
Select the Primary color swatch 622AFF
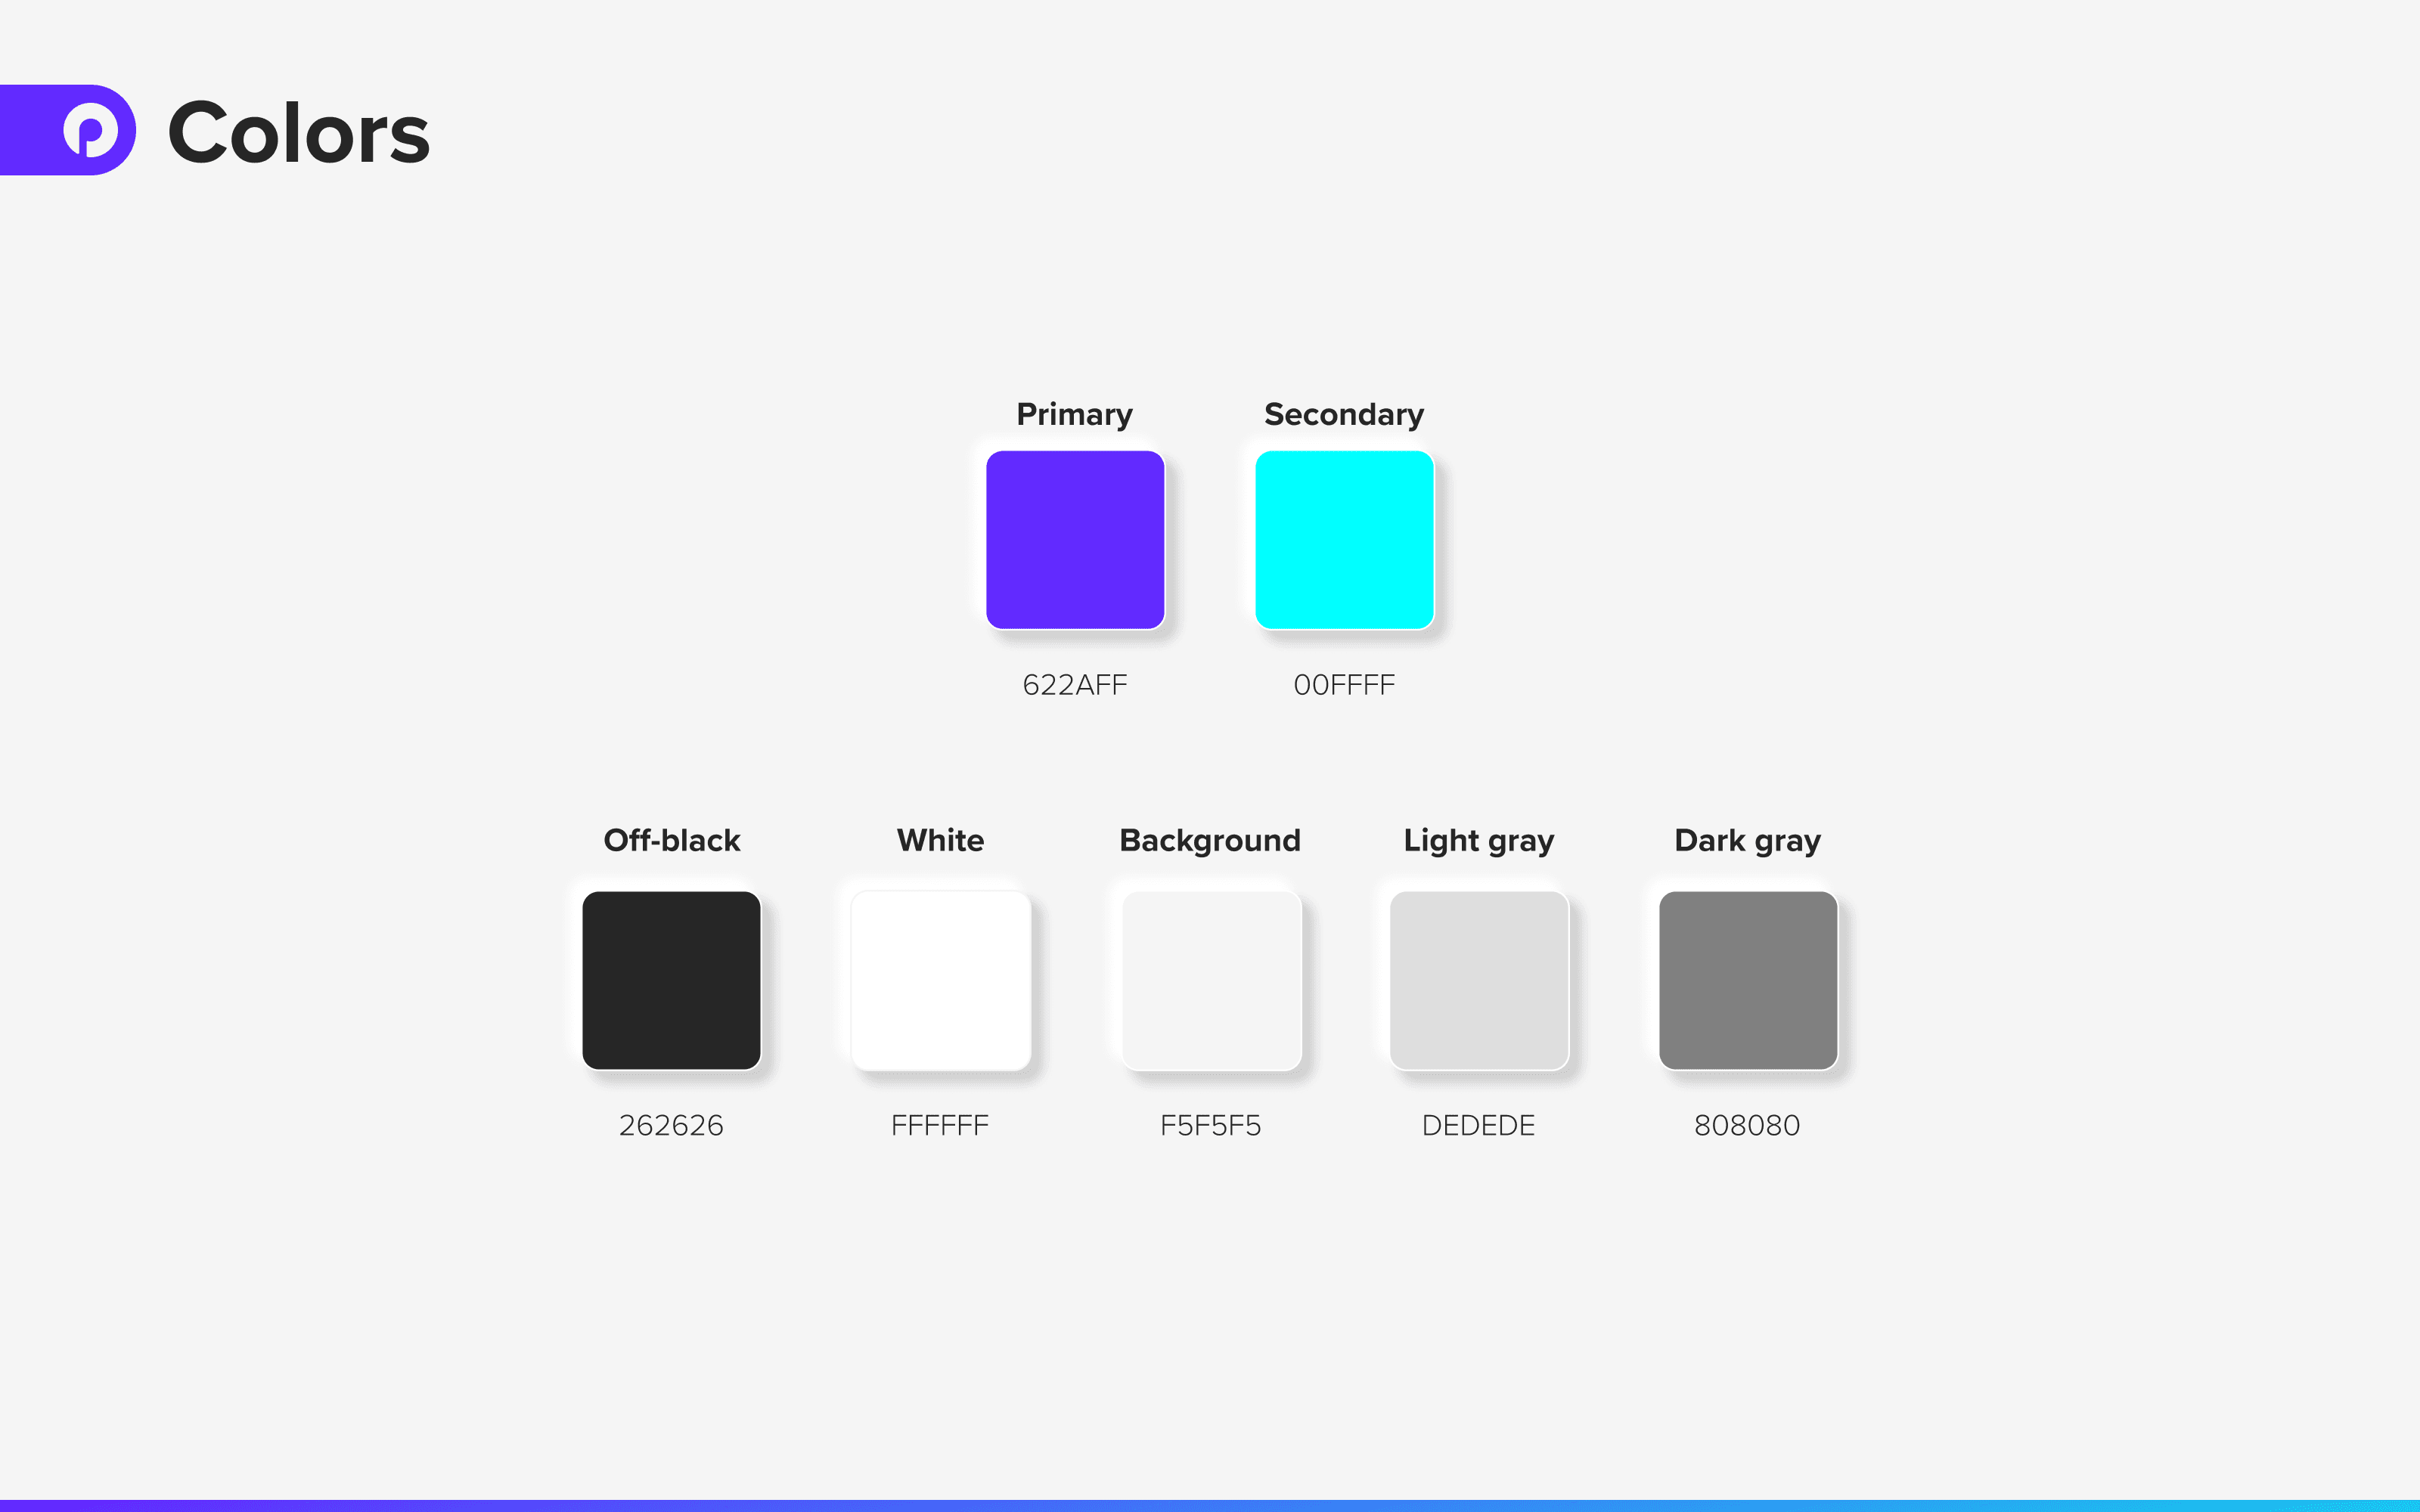[1075, 538]
